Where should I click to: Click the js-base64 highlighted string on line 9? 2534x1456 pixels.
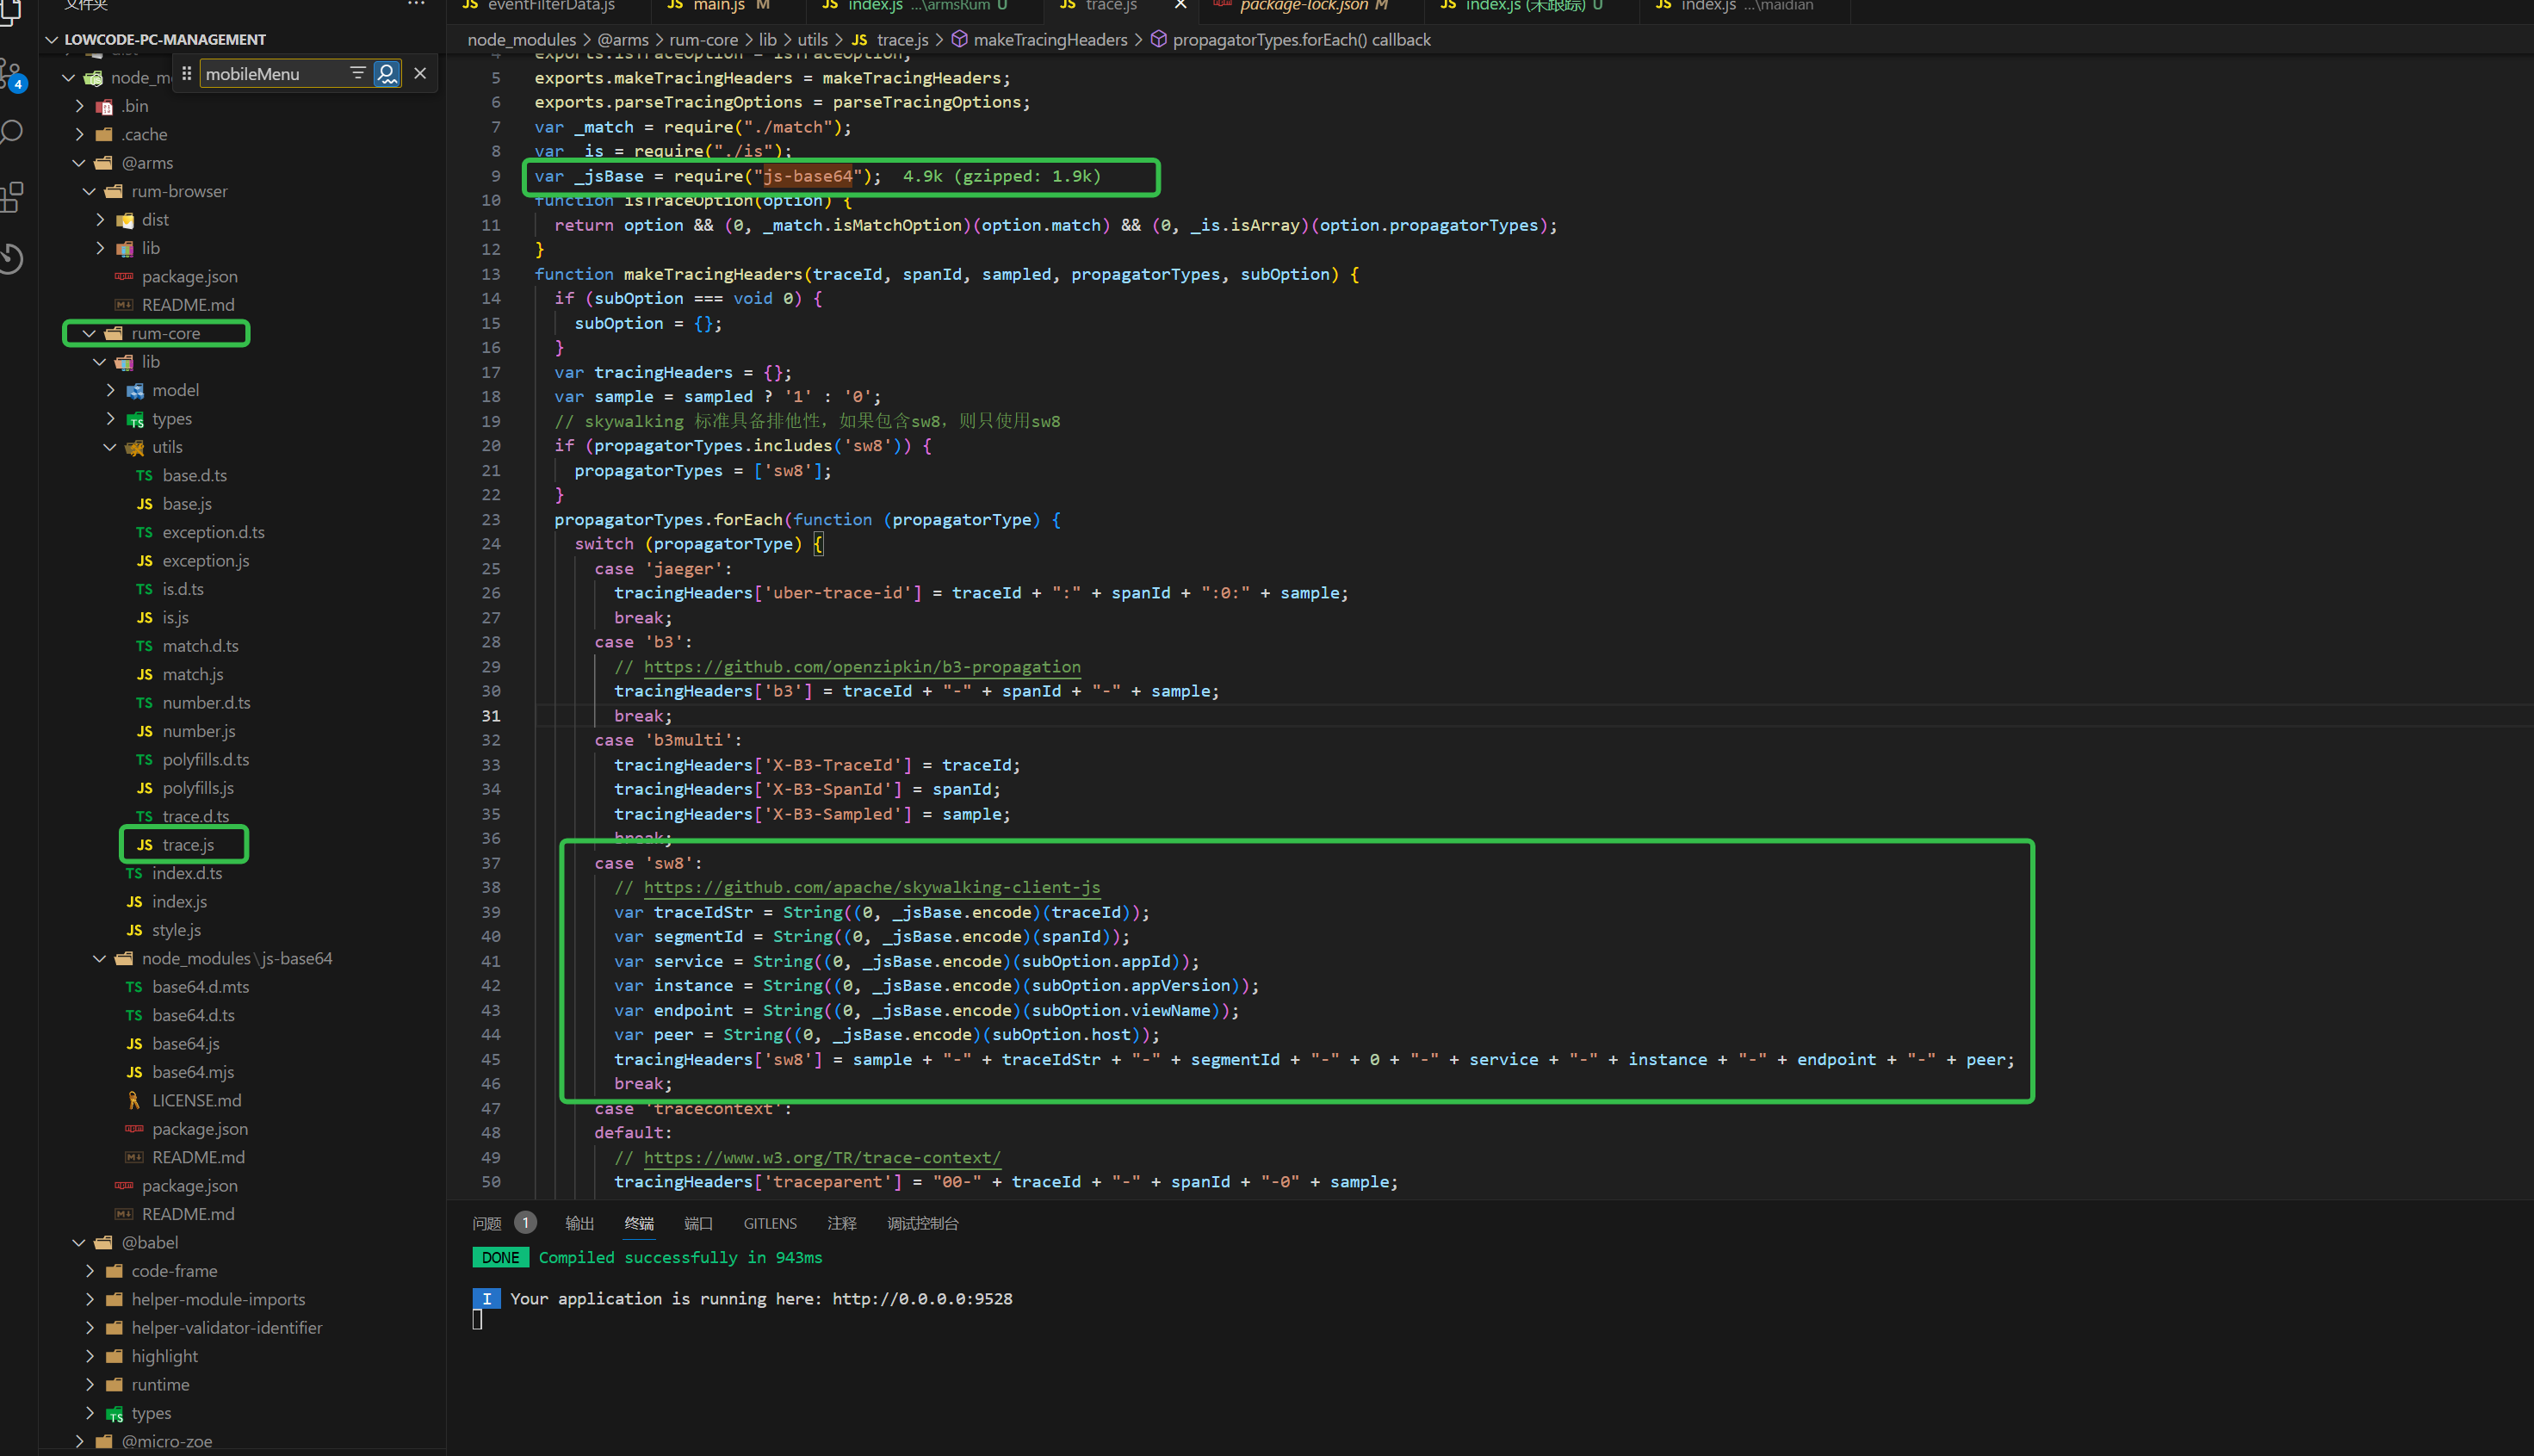point(808,176)
